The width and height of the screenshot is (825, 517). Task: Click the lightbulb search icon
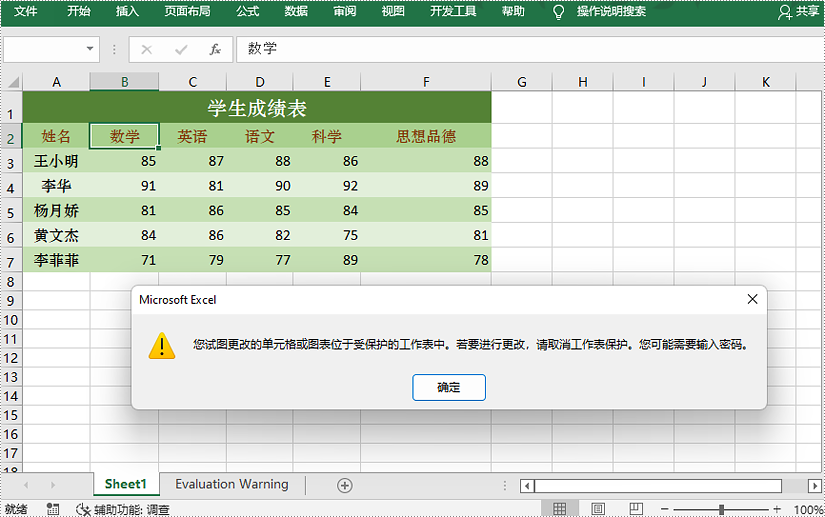[x=559, y=12]
